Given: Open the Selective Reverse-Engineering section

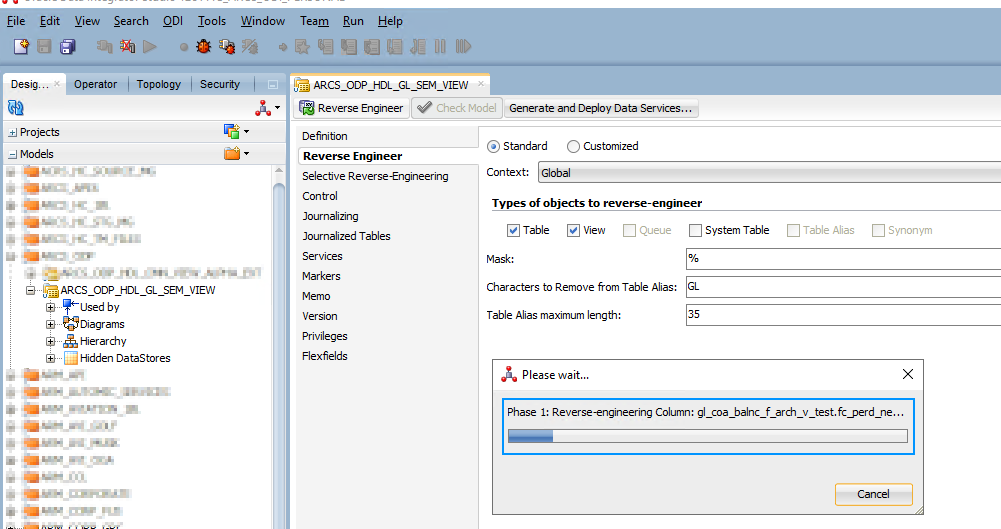Looking at the screenshot, I should click(x=375, y=176).
